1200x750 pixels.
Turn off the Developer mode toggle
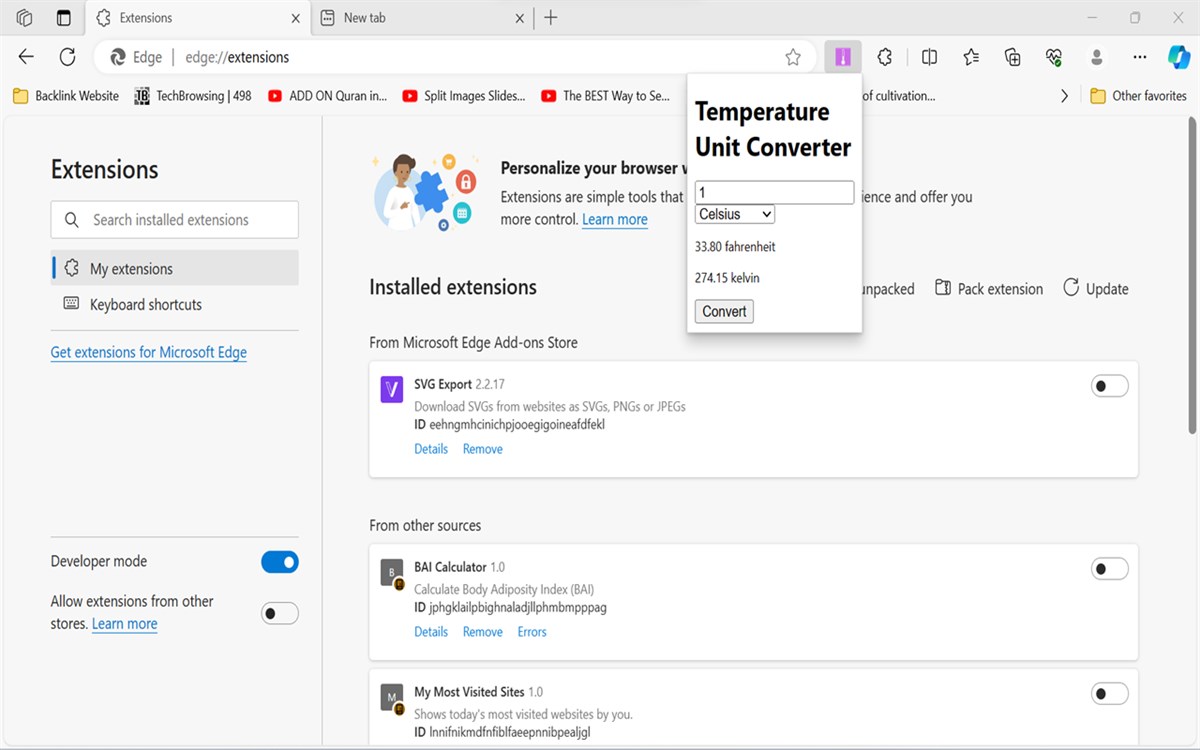[x=280, y=562]
